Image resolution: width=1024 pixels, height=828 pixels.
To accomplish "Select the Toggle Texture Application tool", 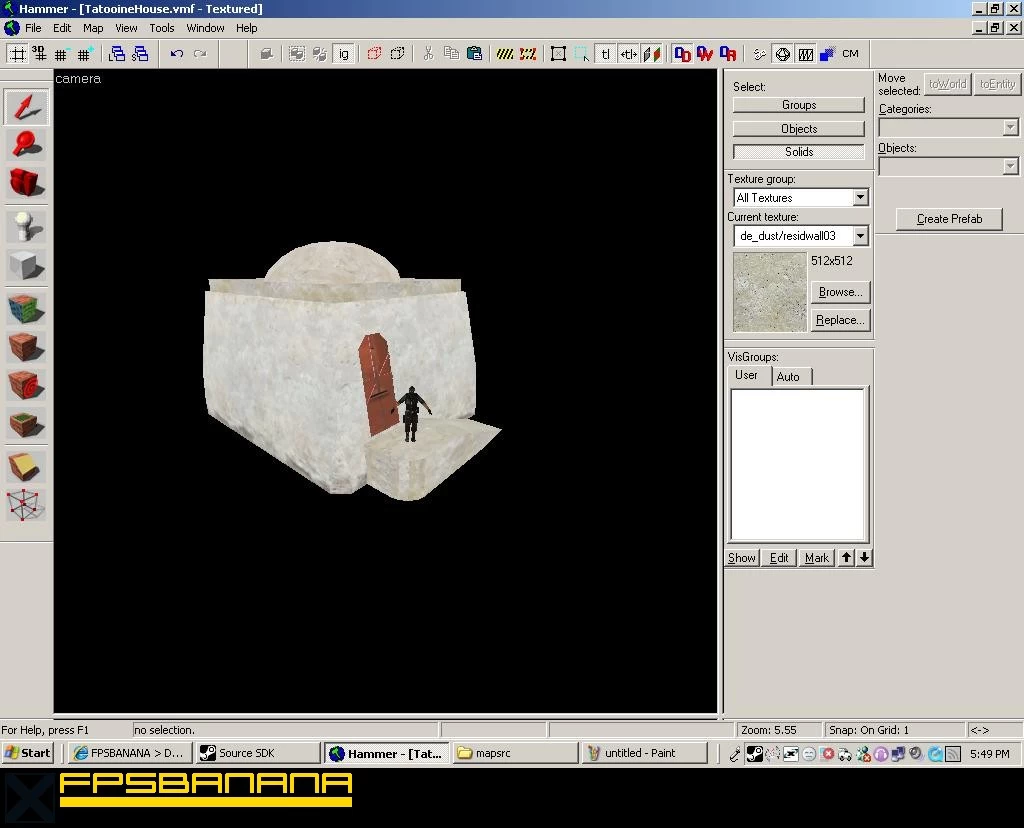I will (x=26, y=310).
